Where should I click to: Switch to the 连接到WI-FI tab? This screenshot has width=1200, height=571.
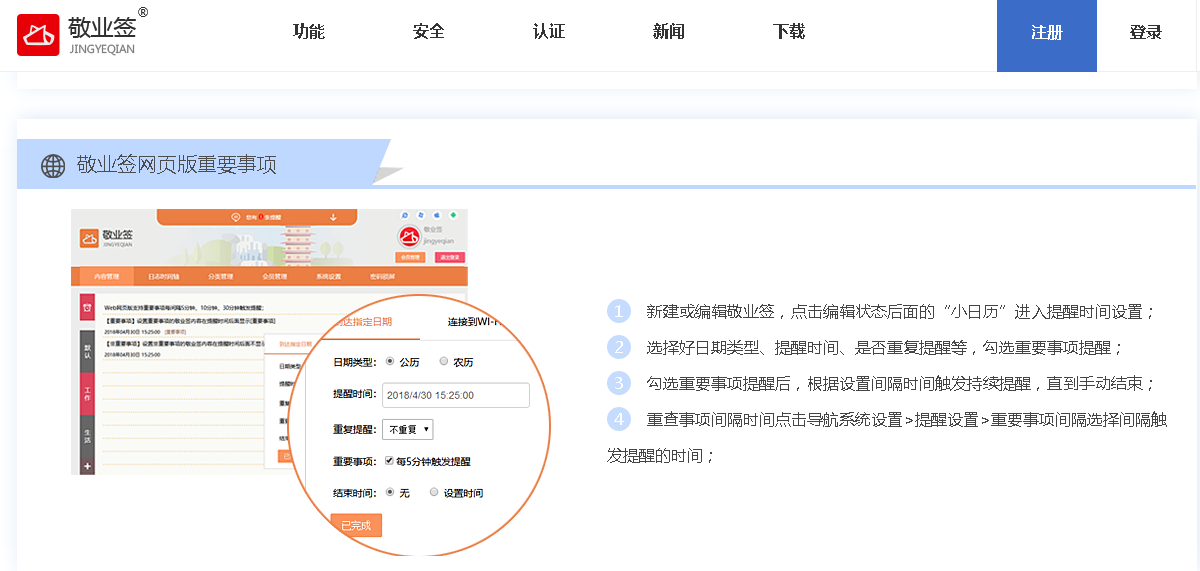472,321
